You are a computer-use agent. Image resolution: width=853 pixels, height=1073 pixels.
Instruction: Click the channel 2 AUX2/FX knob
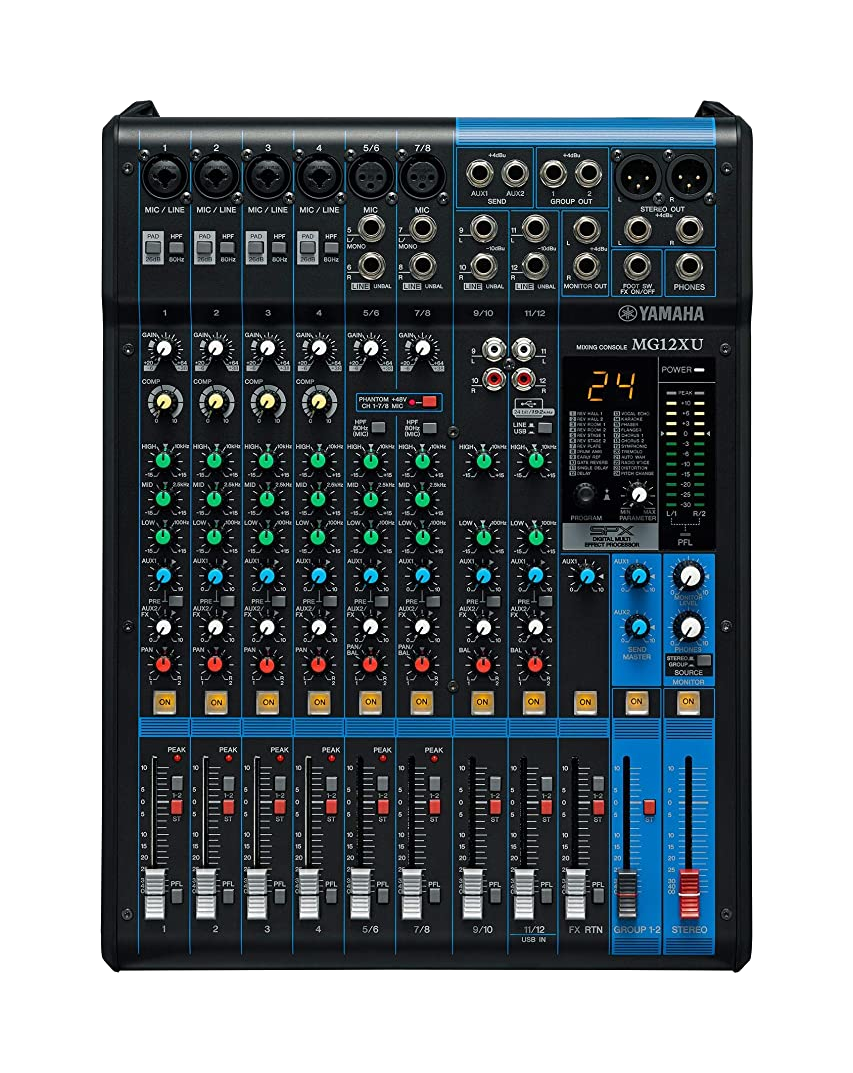[215, 628]
